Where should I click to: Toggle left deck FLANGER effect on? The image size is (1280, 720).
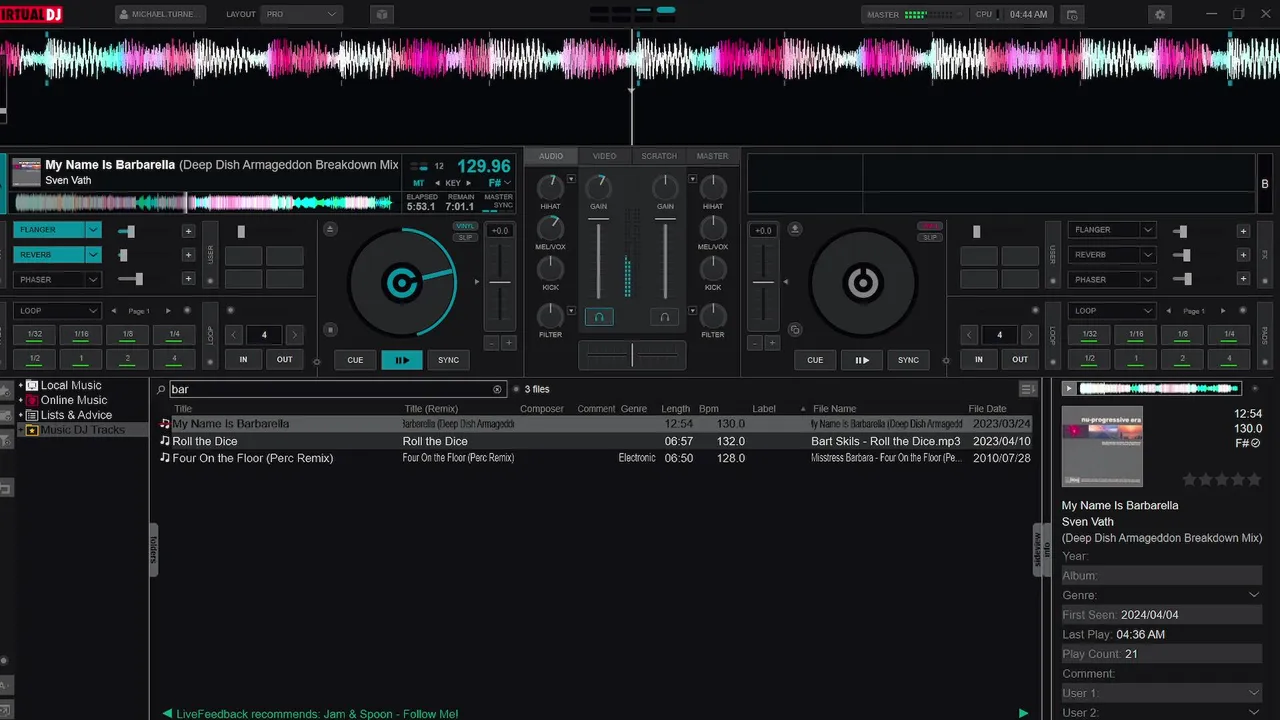point(49,230)
